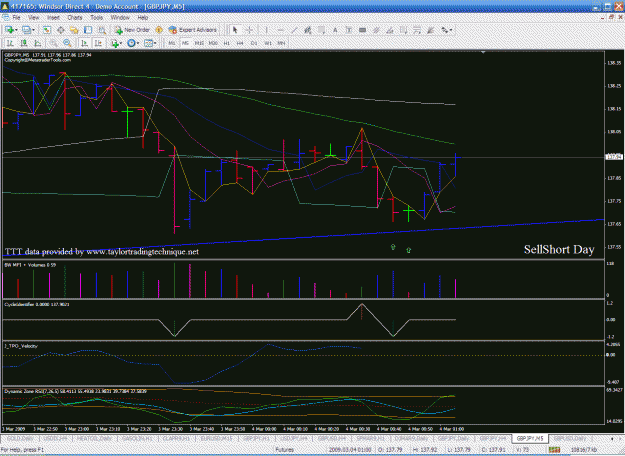Switch to the GBPUSD,Daily chart tab

[570, 439]
